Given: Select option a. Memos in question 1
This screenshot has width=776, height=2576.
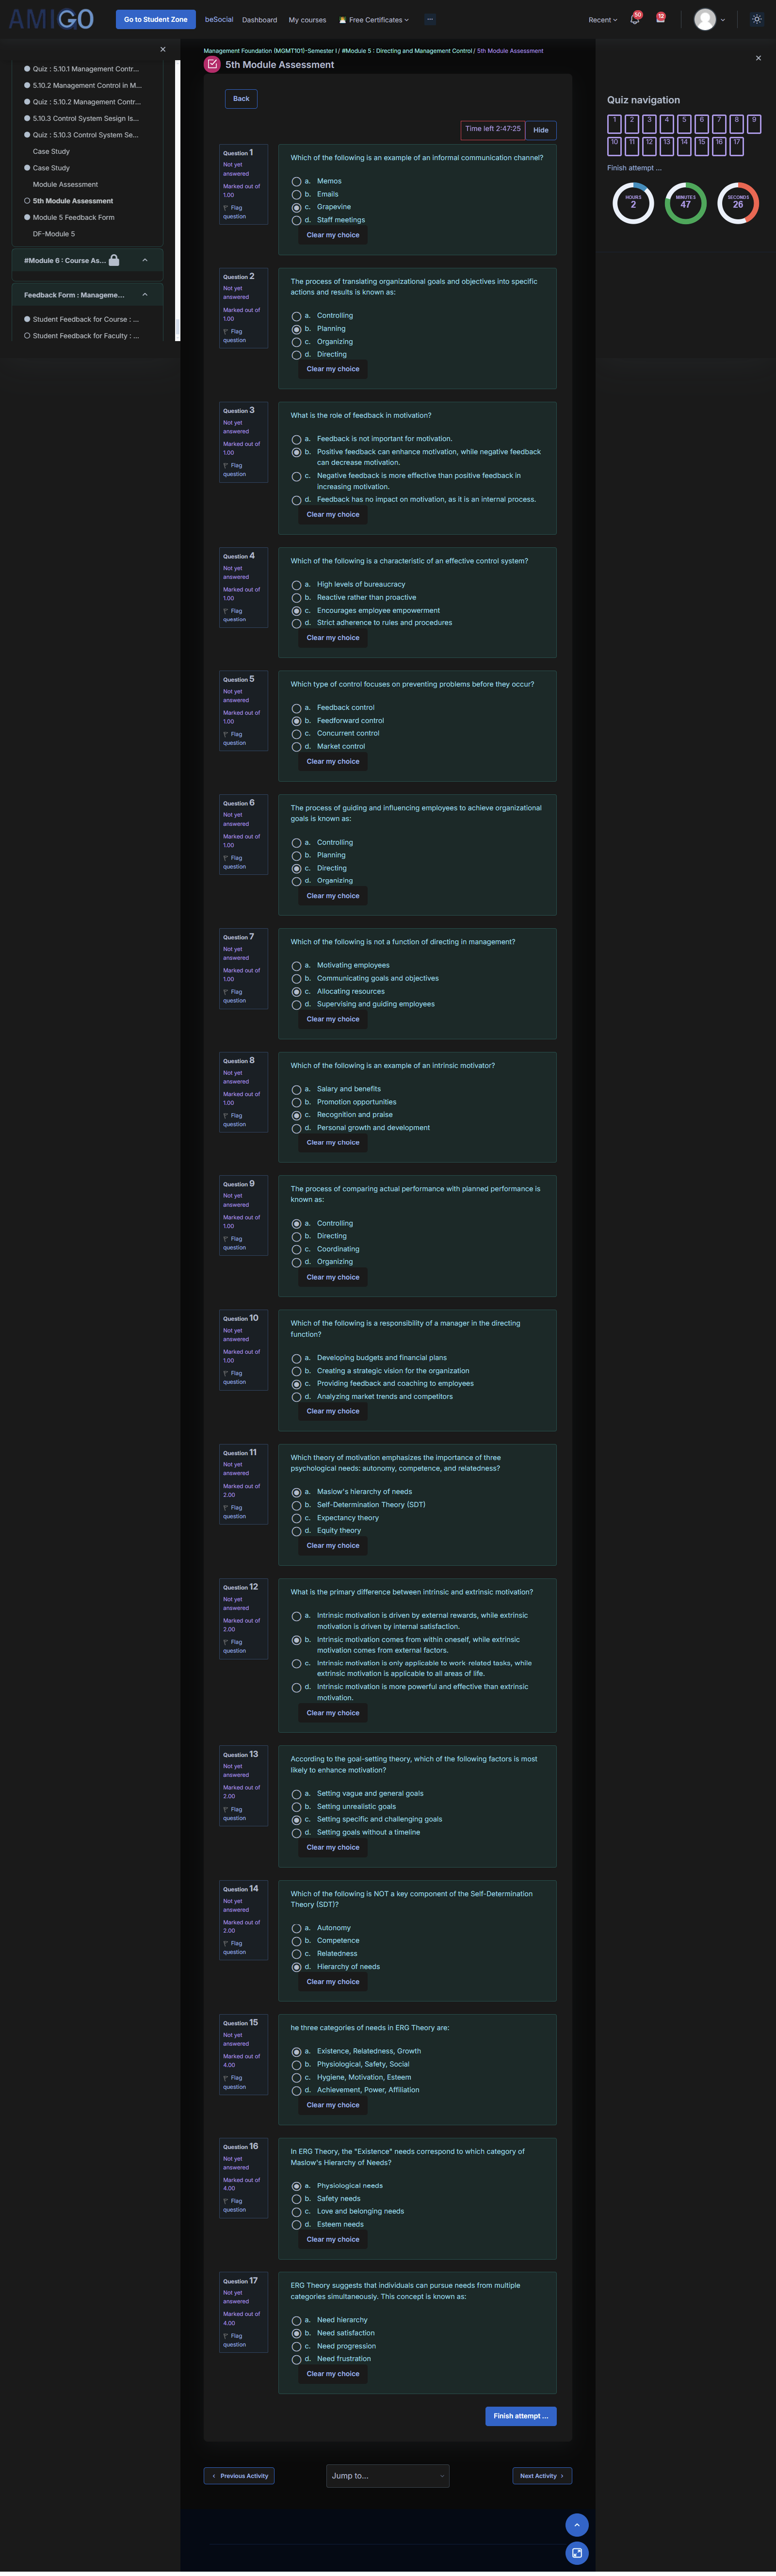Looking at the screenshot, I should click(x=296, y=181).
